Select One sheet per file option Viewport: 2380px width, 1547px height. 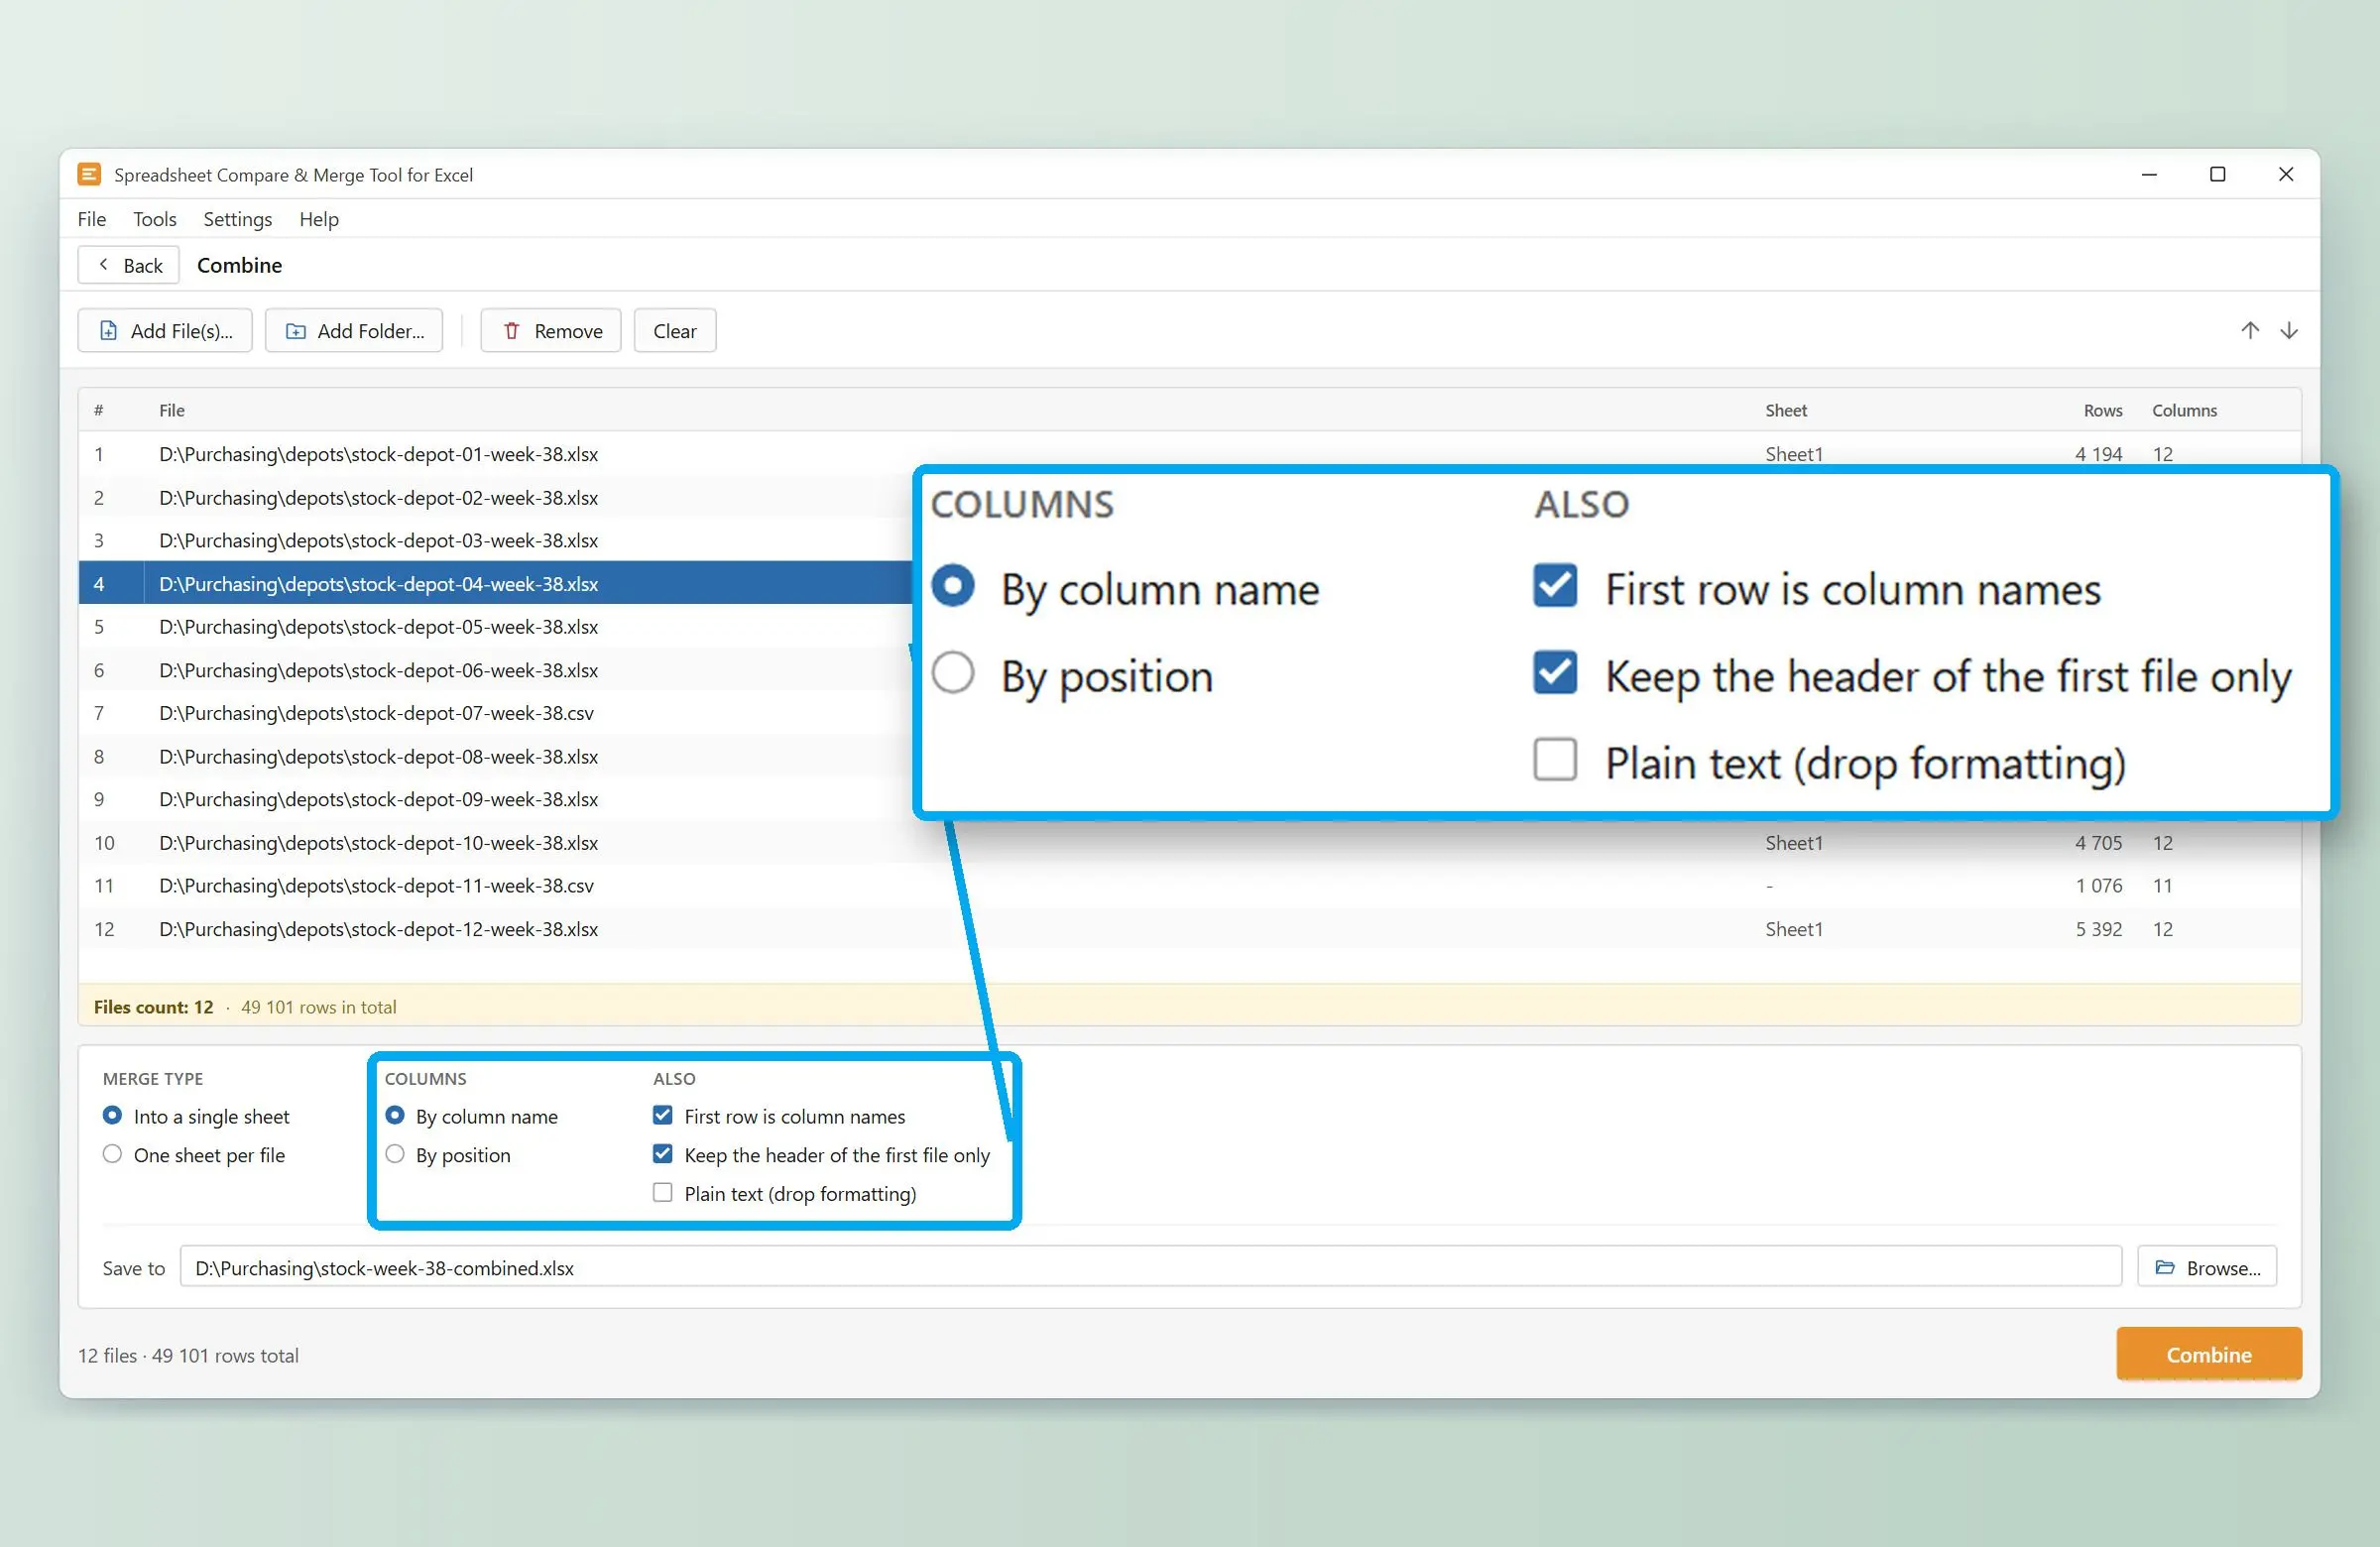click(194, 1155)
